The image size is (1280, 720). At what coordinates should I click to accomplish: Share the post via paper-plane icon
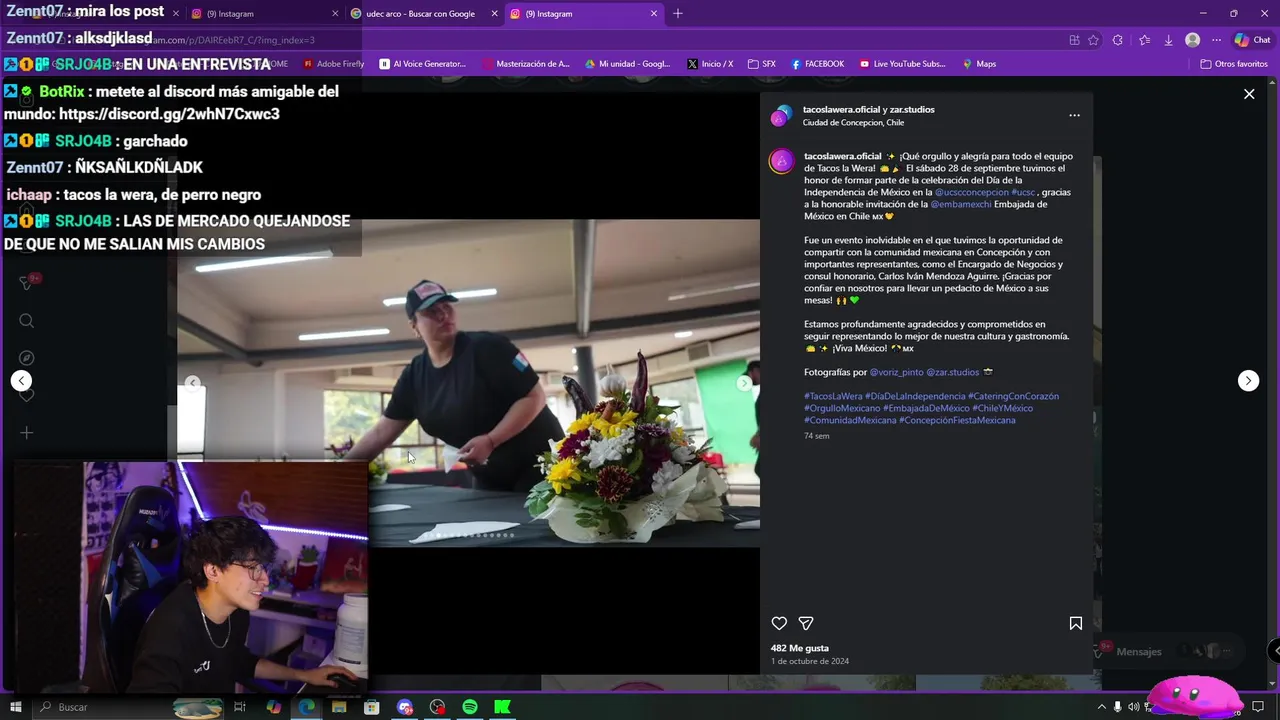806,623
